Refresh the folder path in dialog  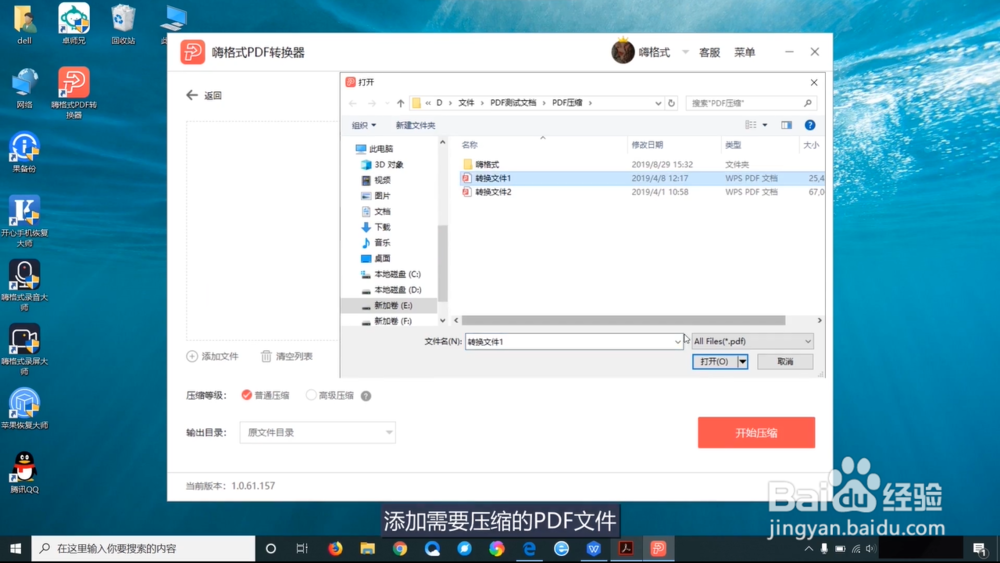click(671, 103)
